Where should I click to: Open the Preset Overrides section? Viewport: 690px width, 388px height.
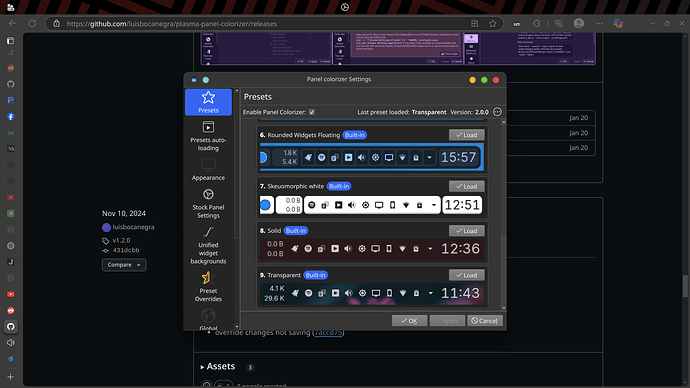click(x=208, y=286)
